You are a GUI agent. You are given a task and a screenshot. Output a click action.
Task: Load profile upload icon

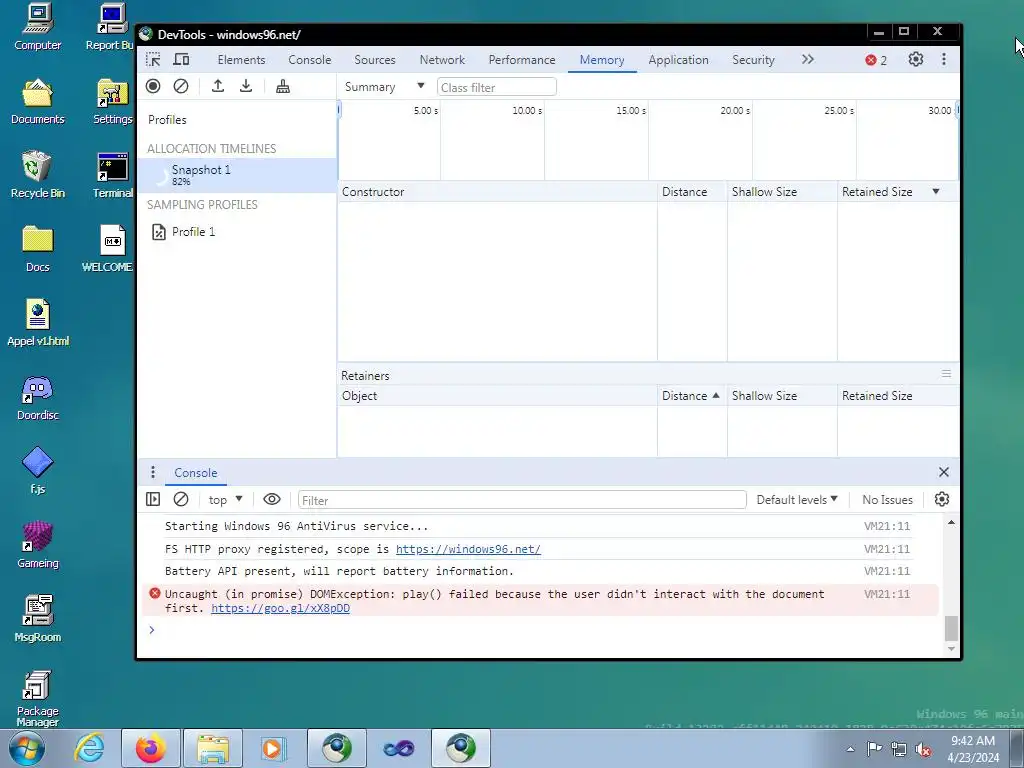click(218, 86)
